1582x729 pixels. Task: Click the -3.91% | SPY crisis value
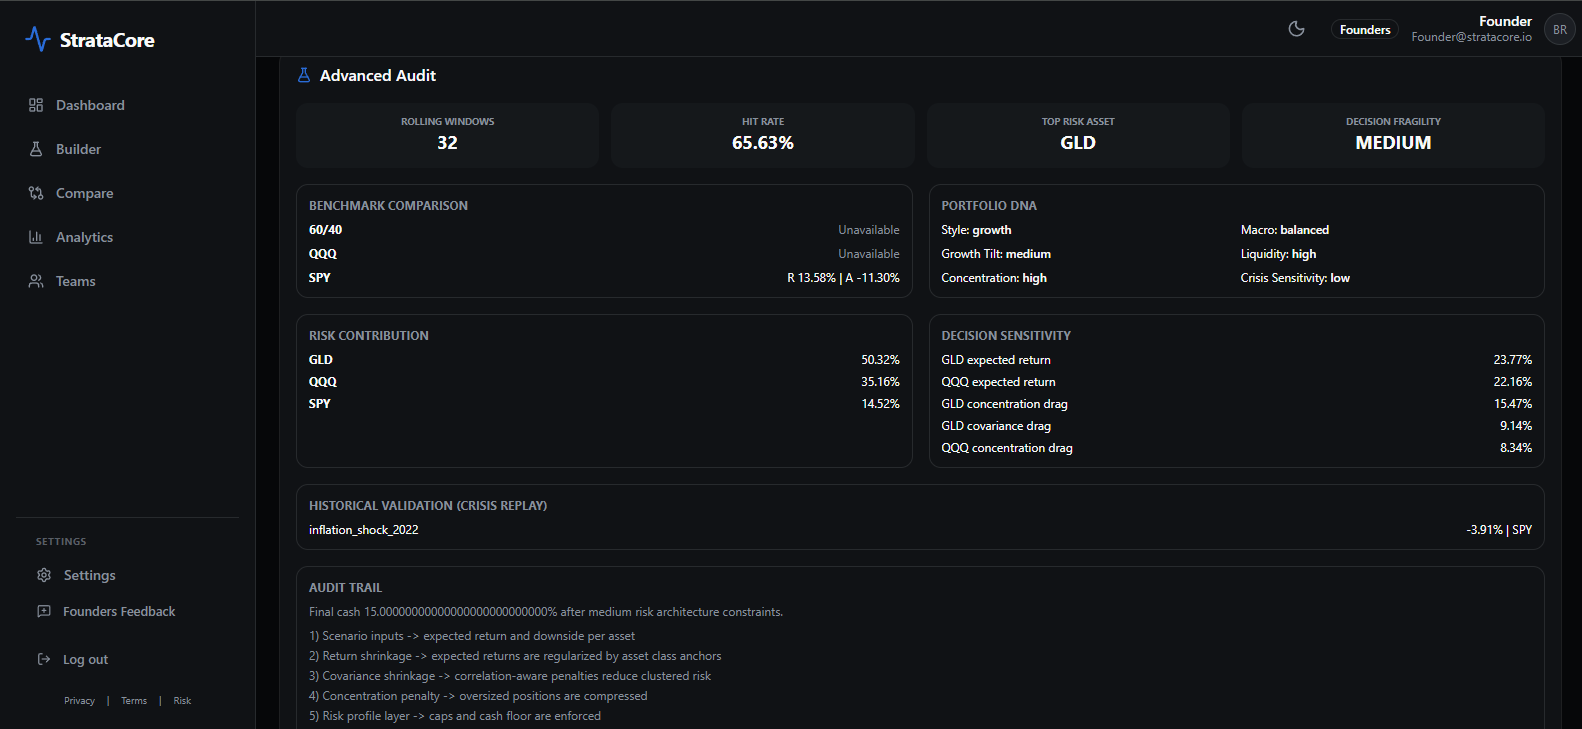1499,530
